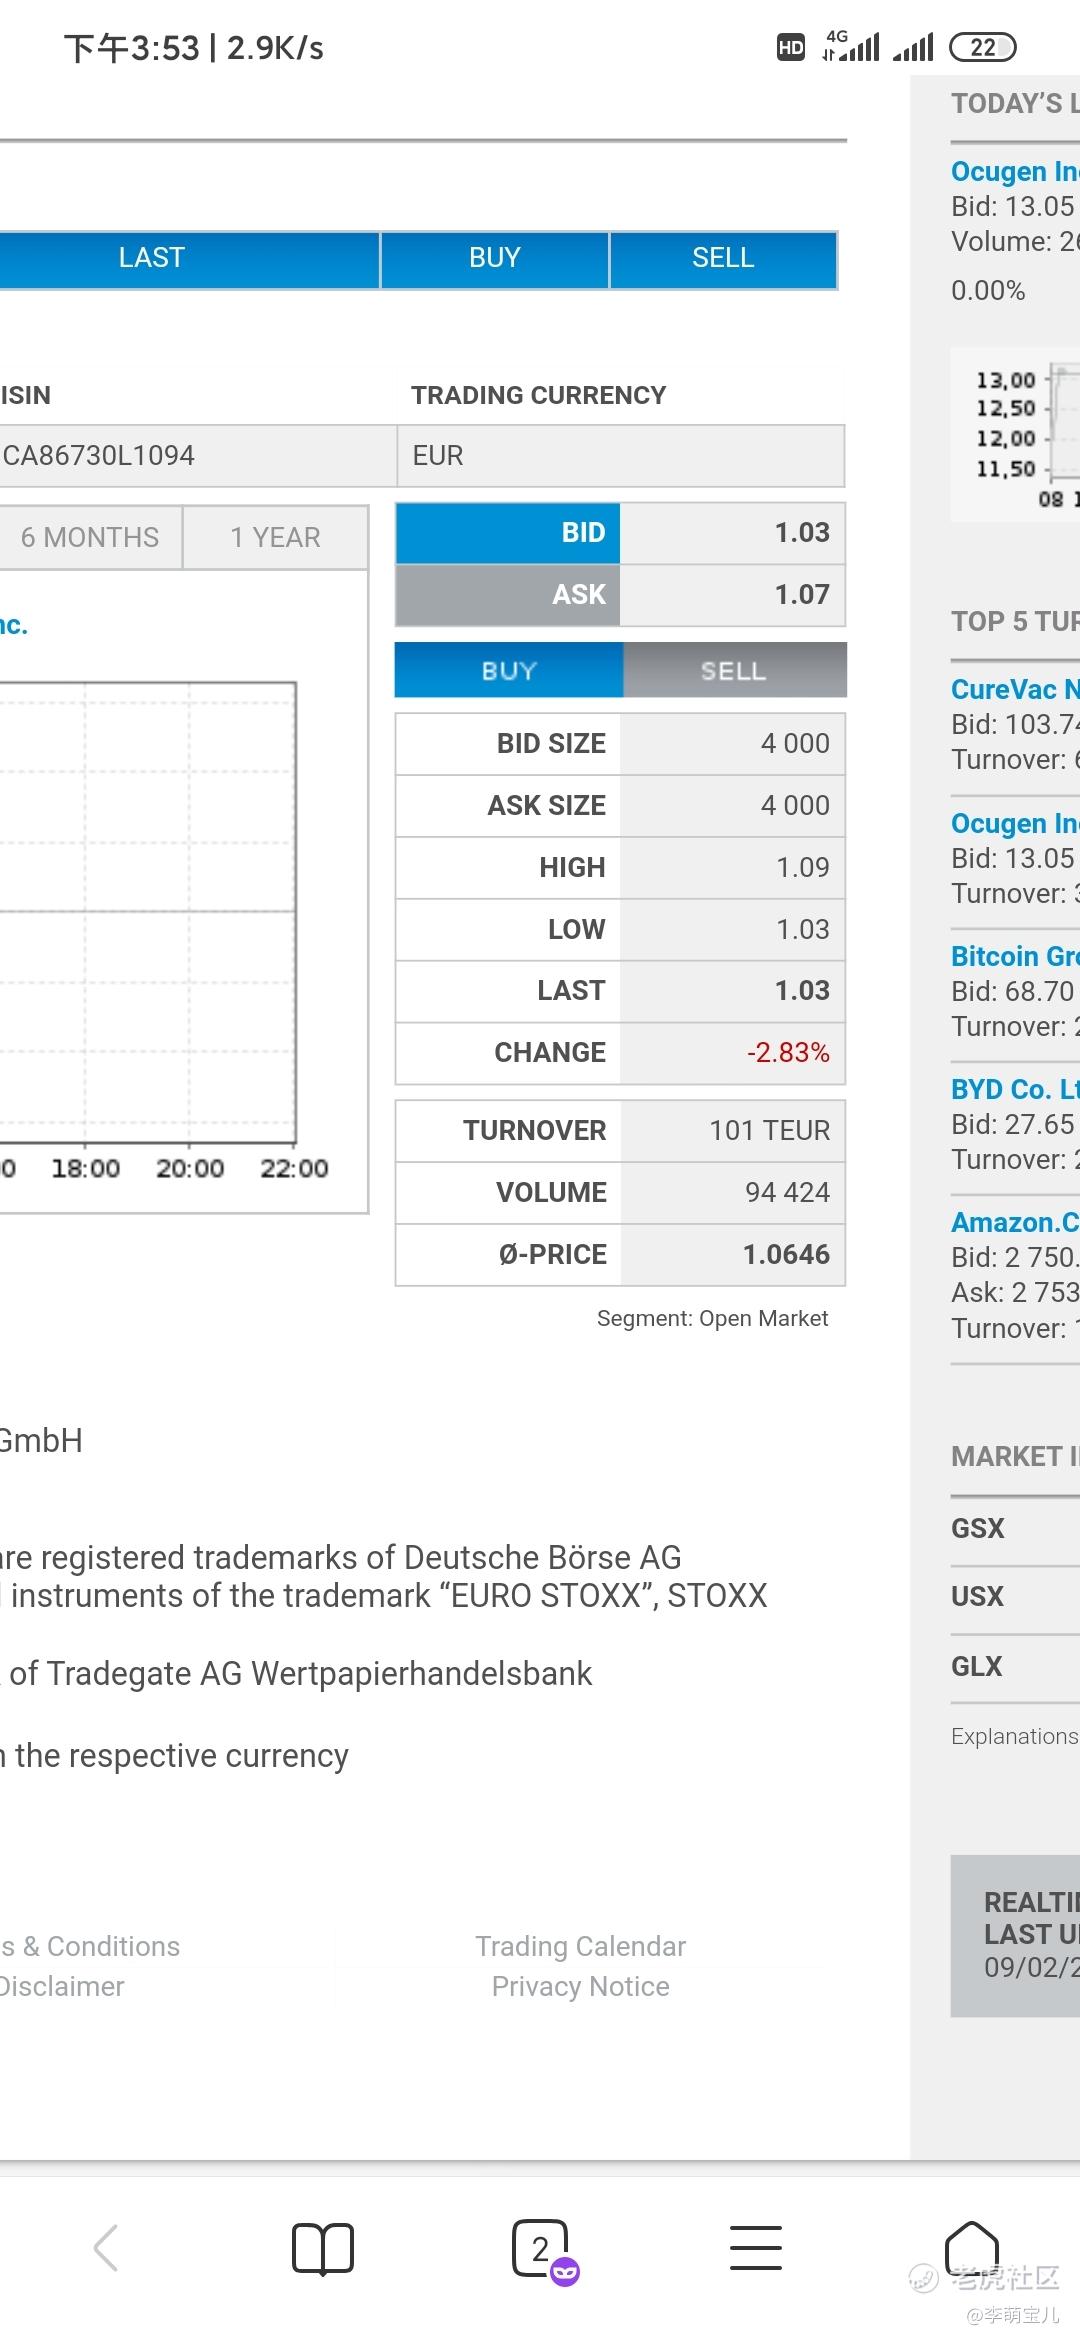Select the SELL tab in blue header
Viewport: 1080px width, 2340px height.
[x=723, y=258]
